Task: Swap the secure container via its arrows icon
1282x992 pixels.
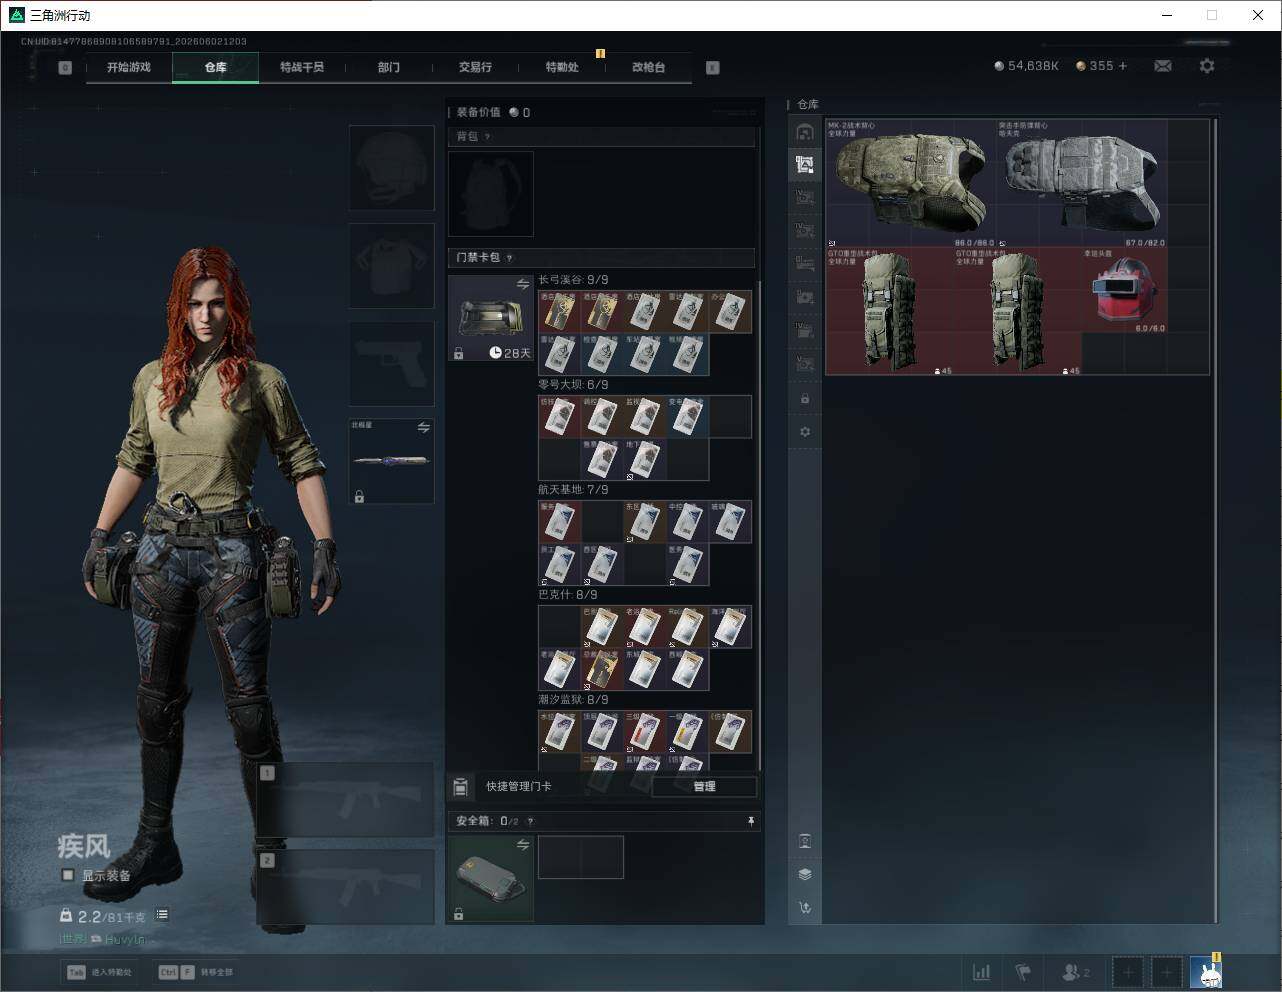Action: coord(523,845)
